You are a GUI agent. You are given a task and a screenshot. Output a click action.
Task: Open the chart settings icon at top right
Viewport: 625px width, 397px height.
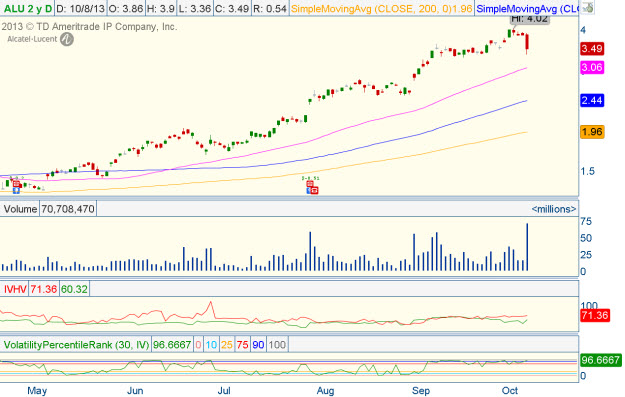[x=587, y=8]
